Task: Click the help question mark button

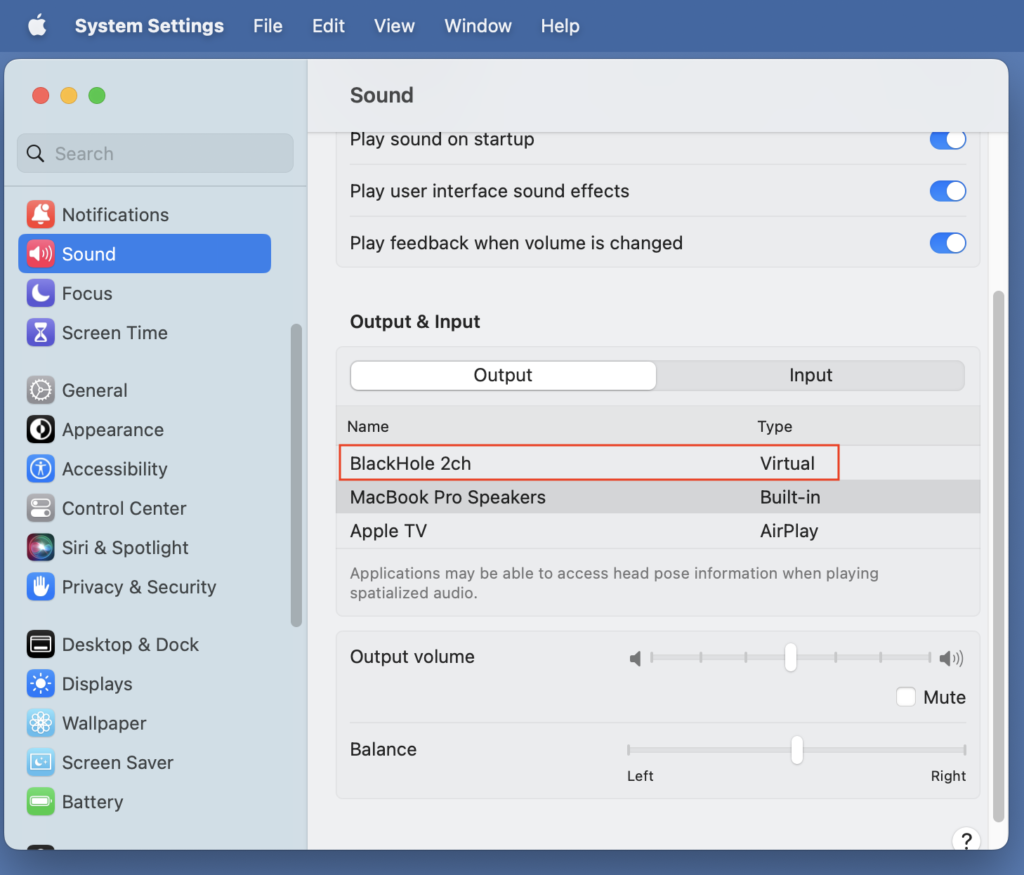Action: coord(967,840)
